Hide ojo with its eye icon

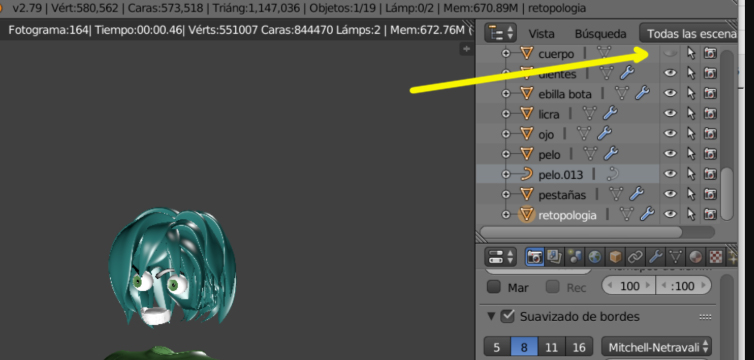pyautogui.click(x=670, y=134)
